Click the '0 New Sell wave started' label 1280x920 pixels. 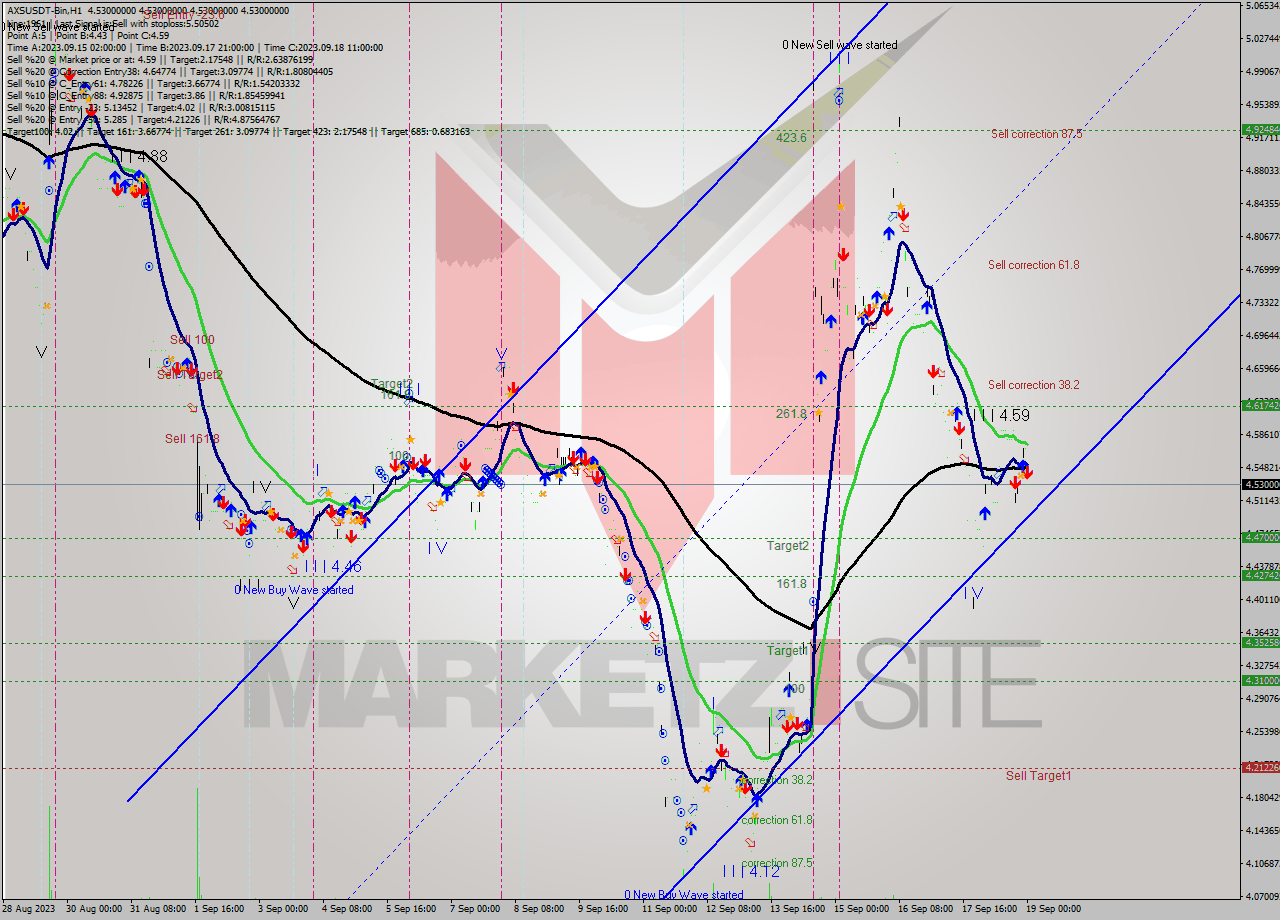point(839,45)
